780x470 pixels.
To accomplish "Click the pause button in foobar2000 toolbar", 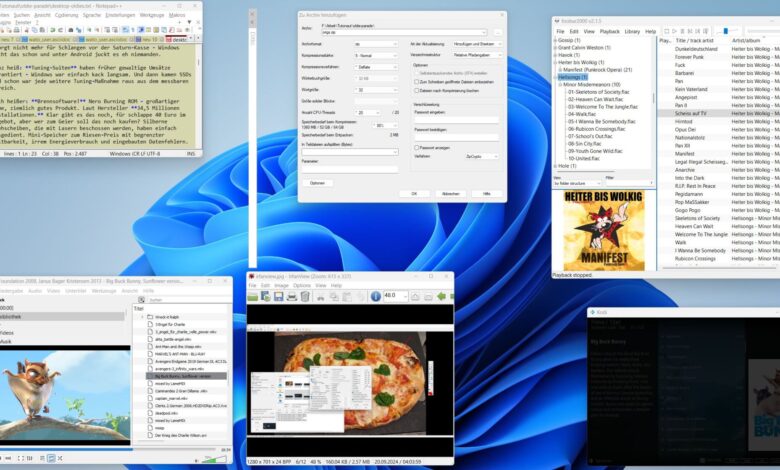I will pos(682,31).
